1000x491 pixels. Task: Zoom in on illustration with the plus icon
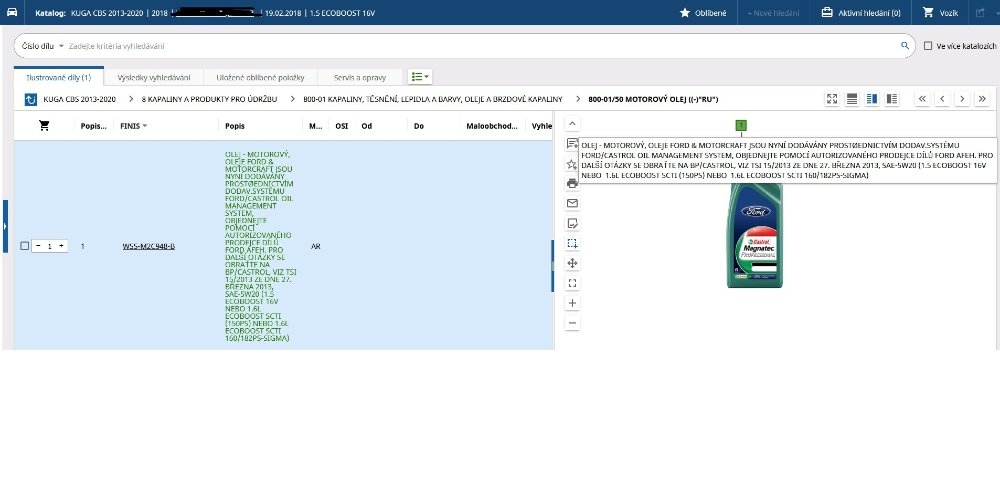click(x=572, y=302)
